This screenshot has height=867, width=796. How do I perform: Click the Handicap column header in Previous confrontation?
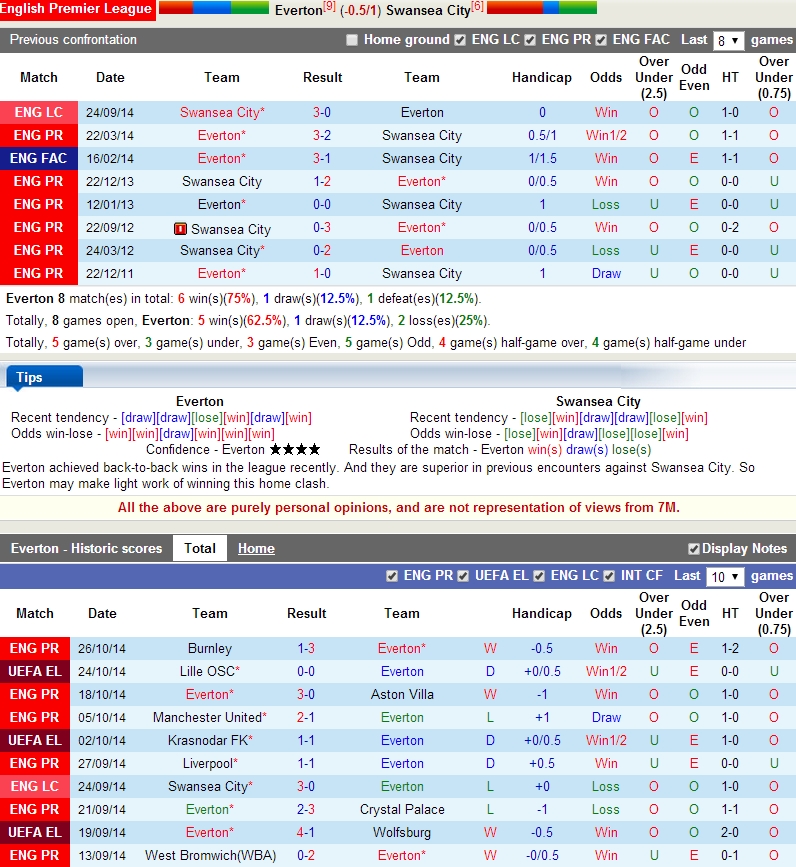[542, 77]
